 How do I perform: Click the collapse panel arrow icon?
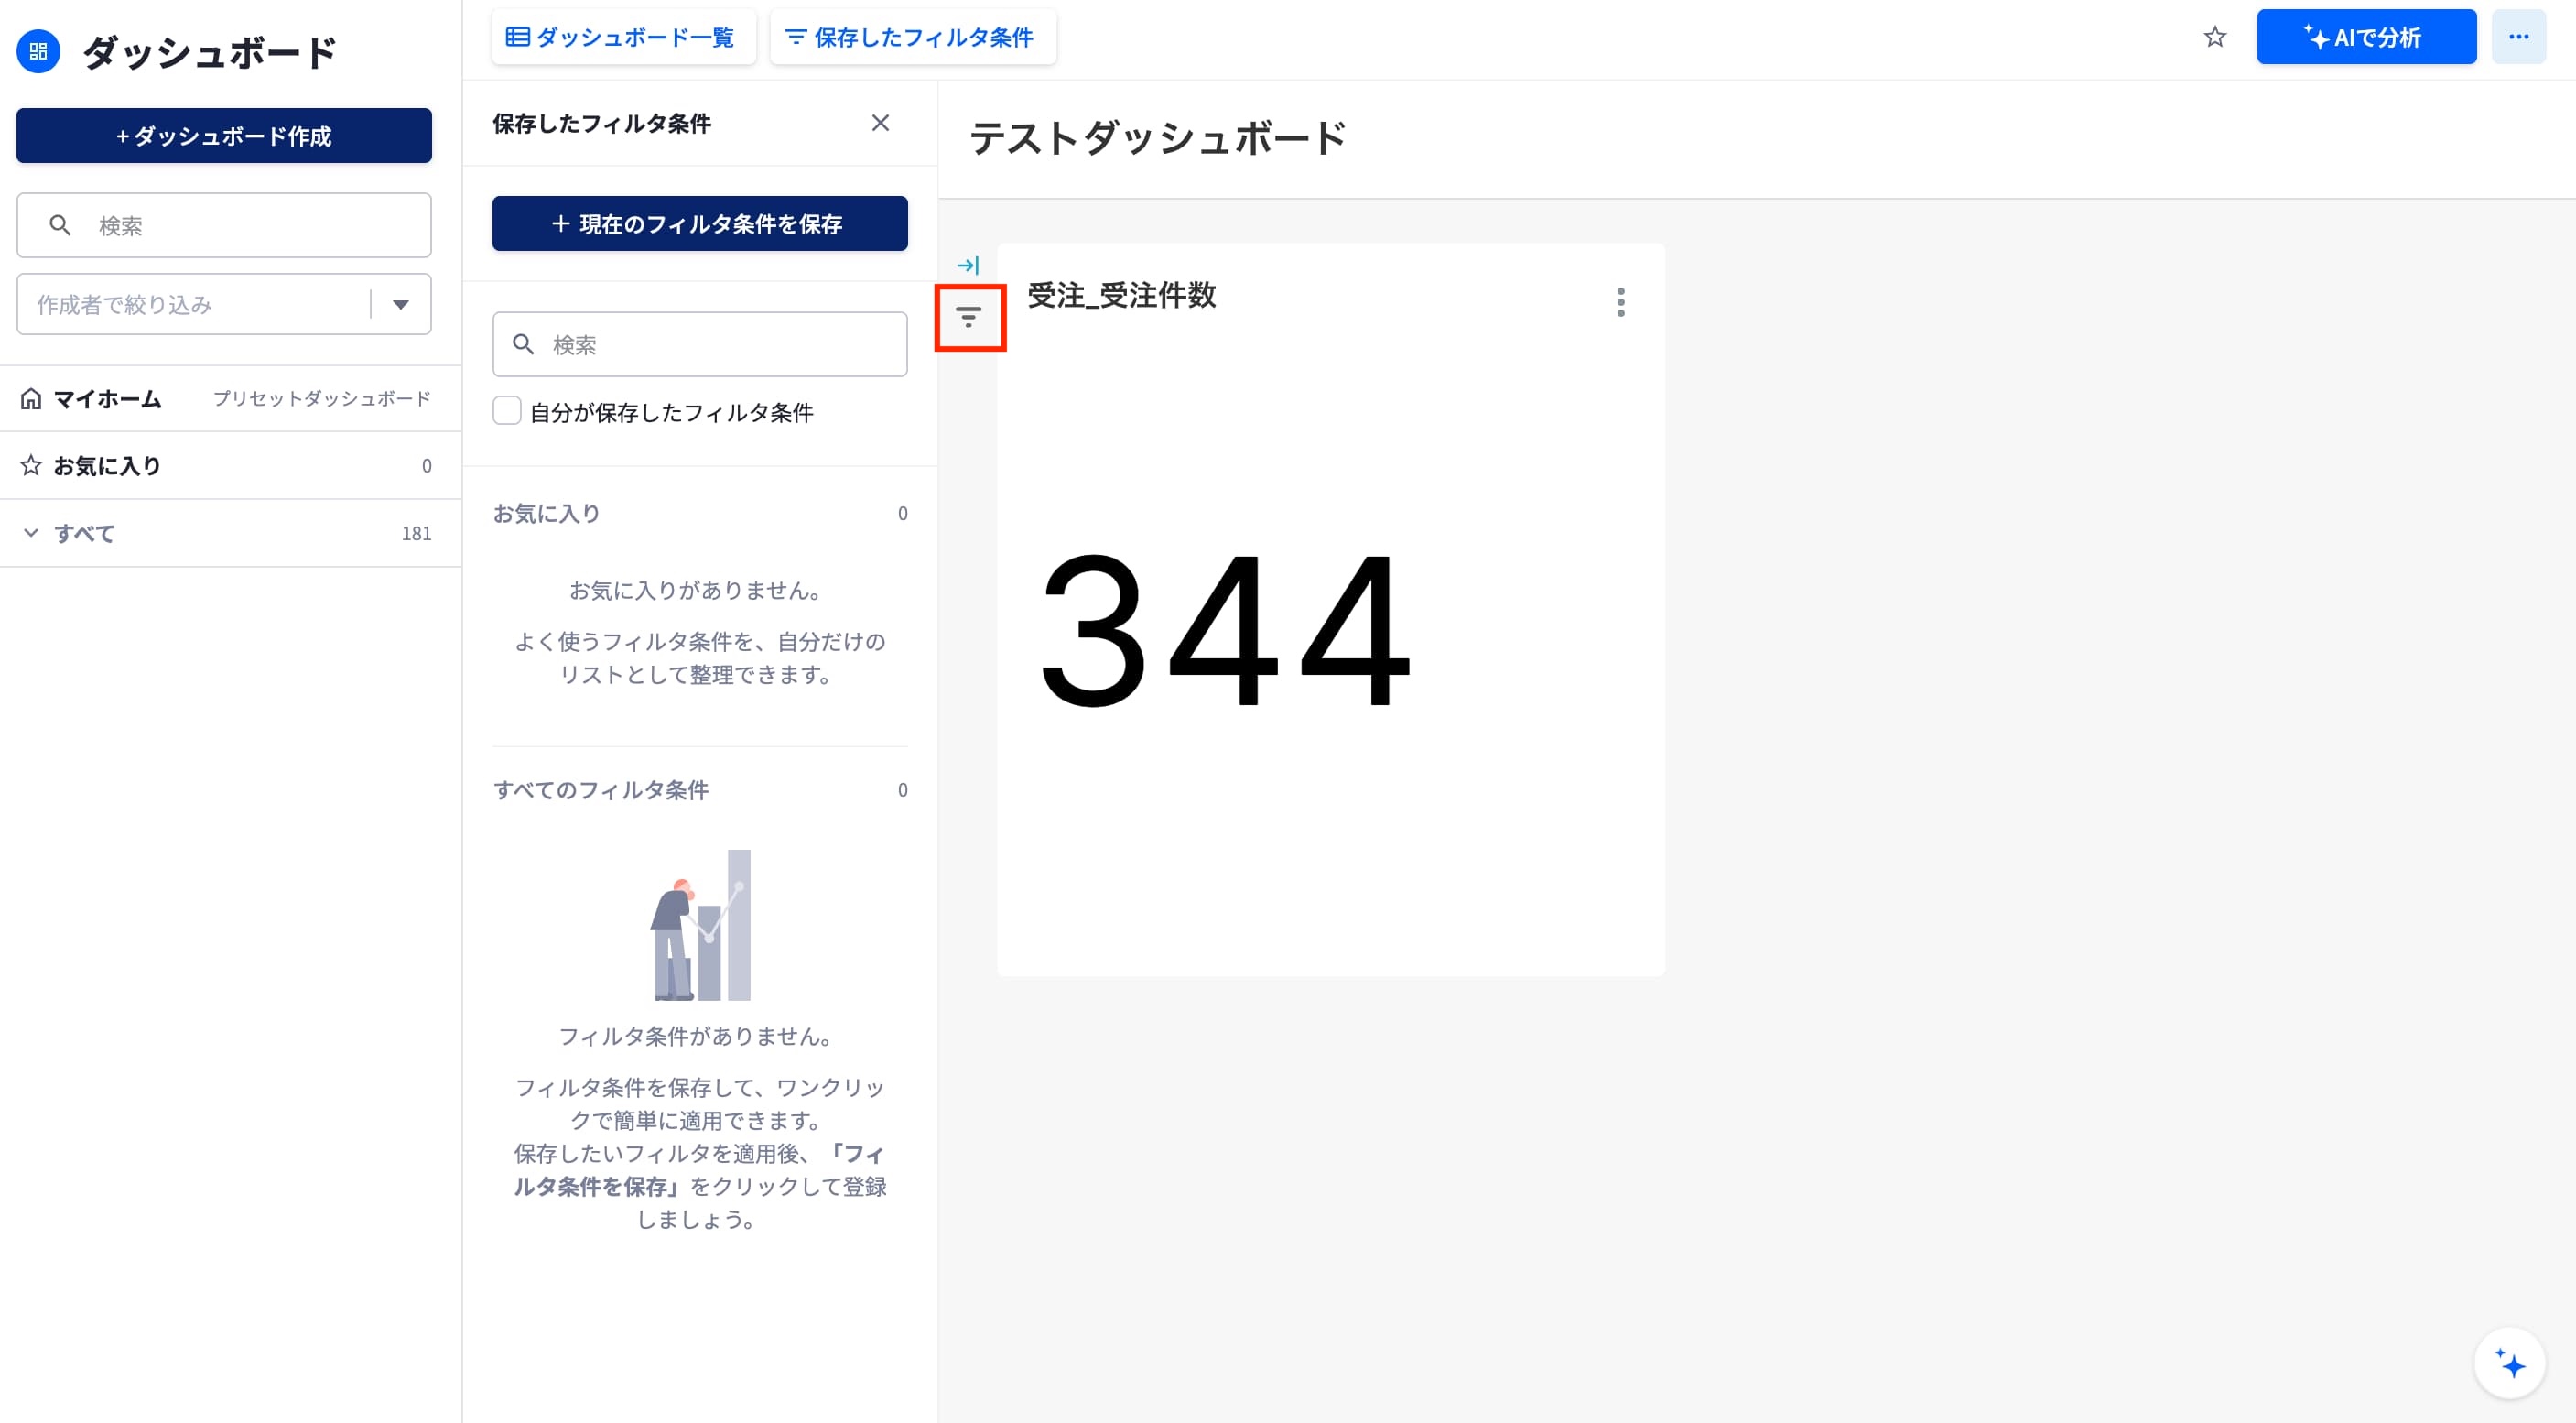click(968, 266)
